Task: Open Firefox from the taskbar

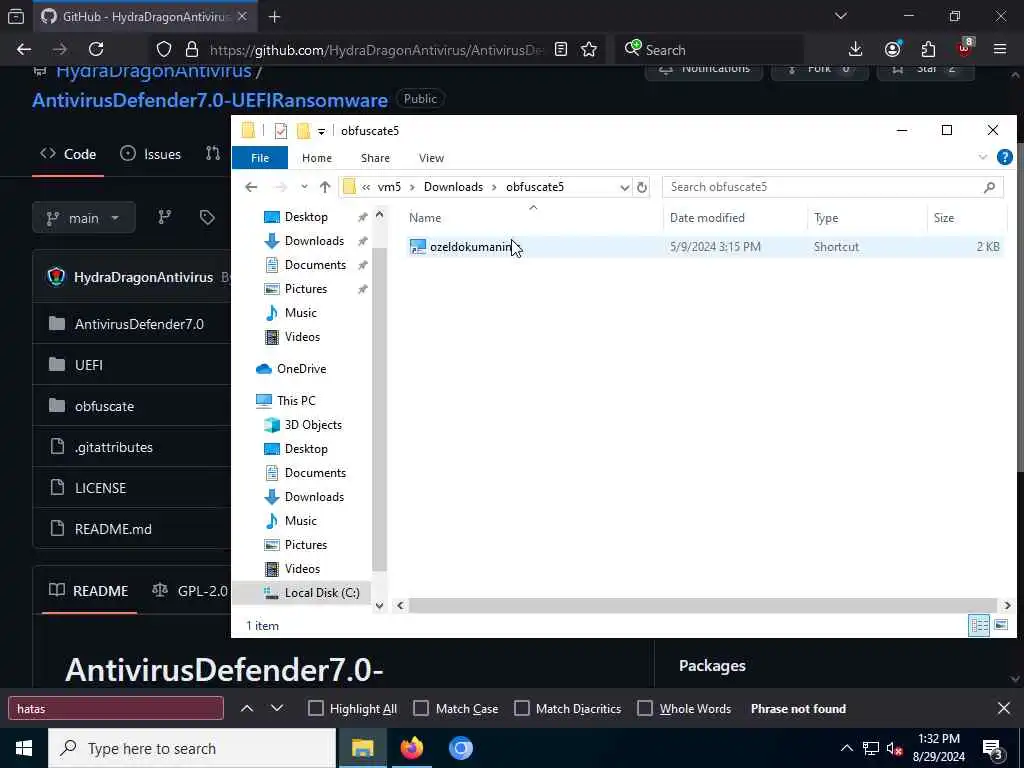Action: [411, 748]
